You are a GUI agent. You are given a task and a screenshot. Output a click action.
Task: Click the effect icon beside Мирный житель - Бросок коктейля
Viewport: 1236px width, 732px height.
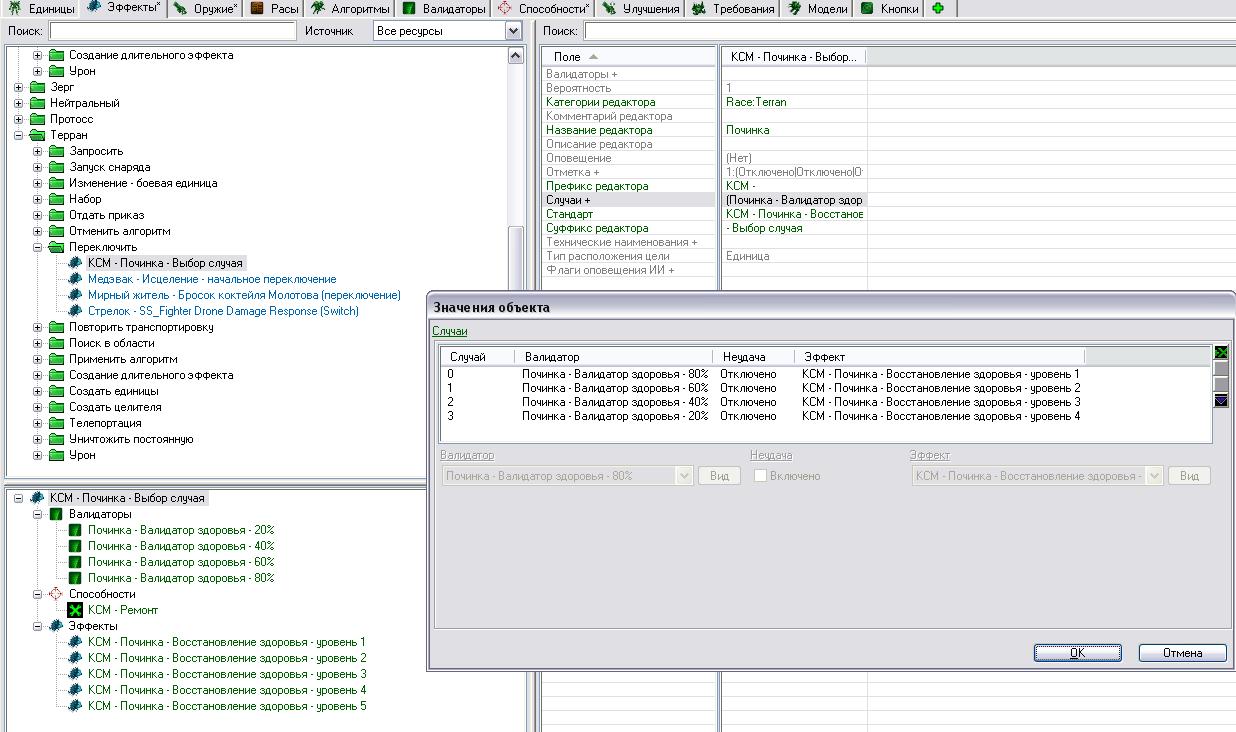(x=76, y=295)
